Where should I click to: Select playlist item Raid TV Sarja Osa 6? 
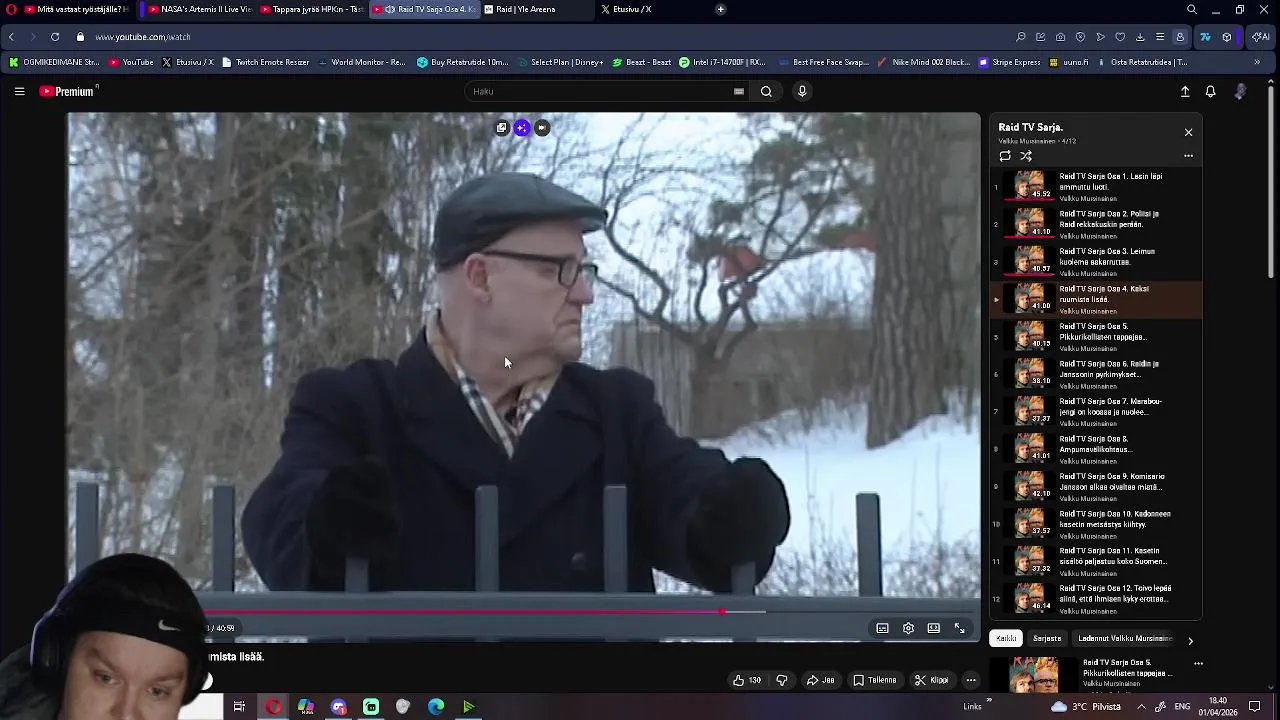point(1096,374)
